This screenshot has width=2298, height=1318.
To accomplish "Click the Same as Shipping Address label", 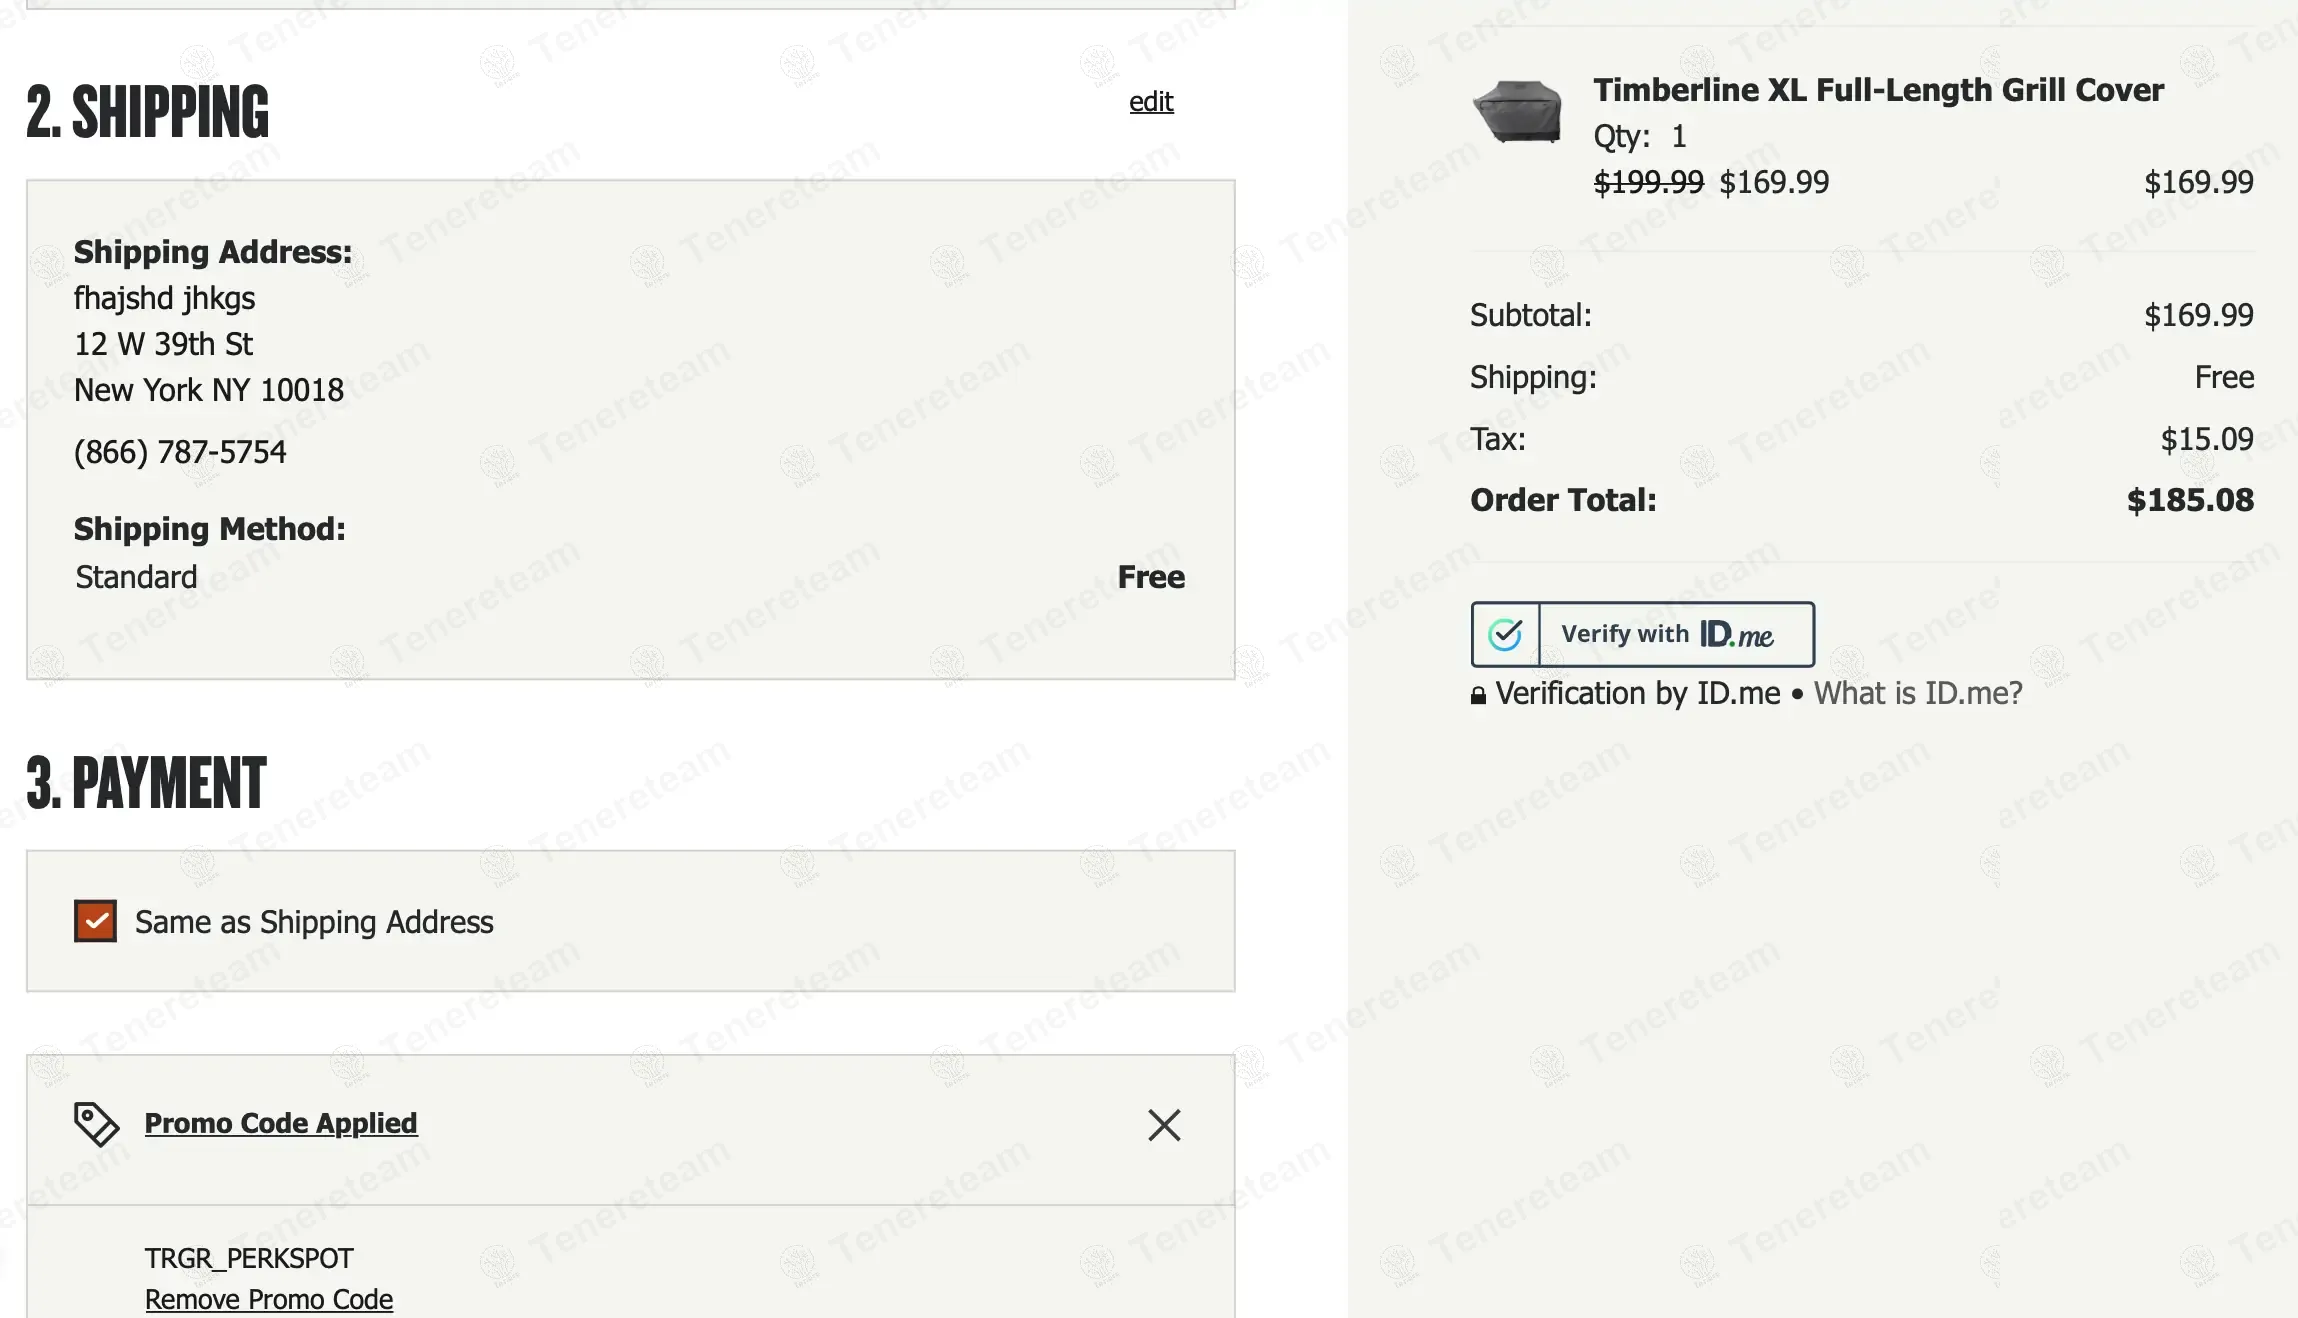I will [x=314, y=922].
